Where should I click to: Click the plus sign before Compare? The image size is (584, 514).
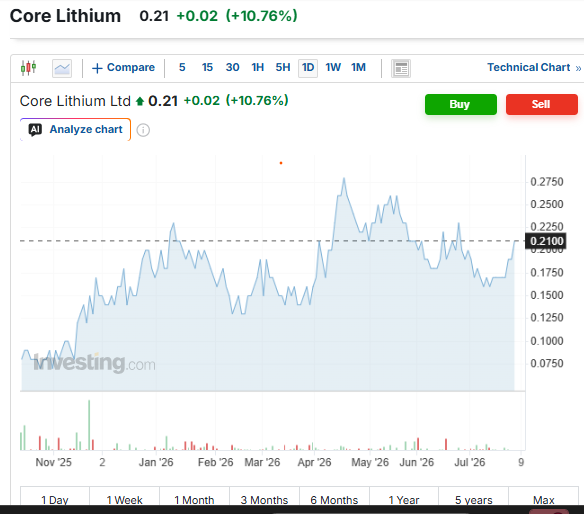pos(97,68)
